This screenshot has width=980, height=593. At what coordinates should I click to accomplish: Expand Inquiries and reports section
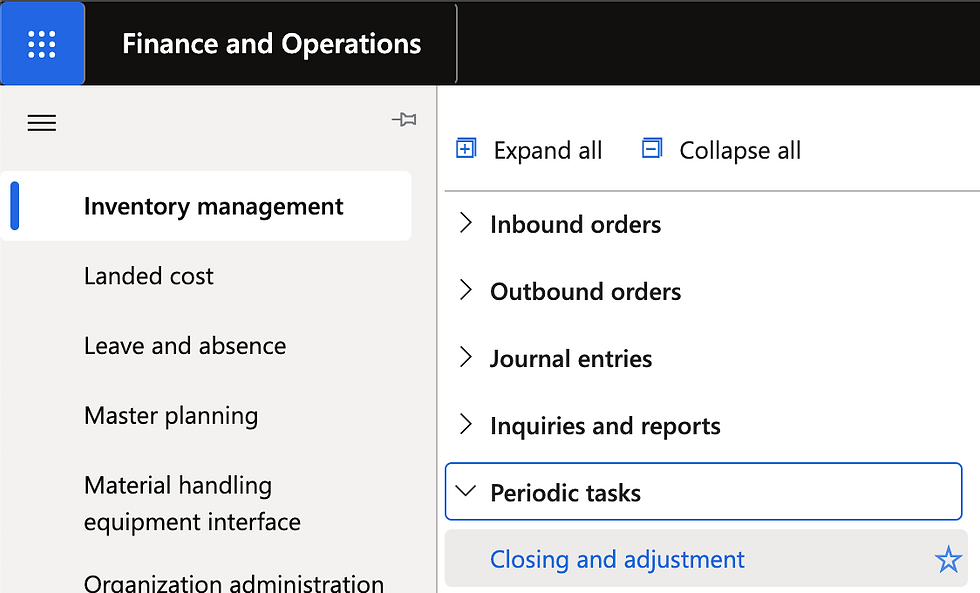465,425
